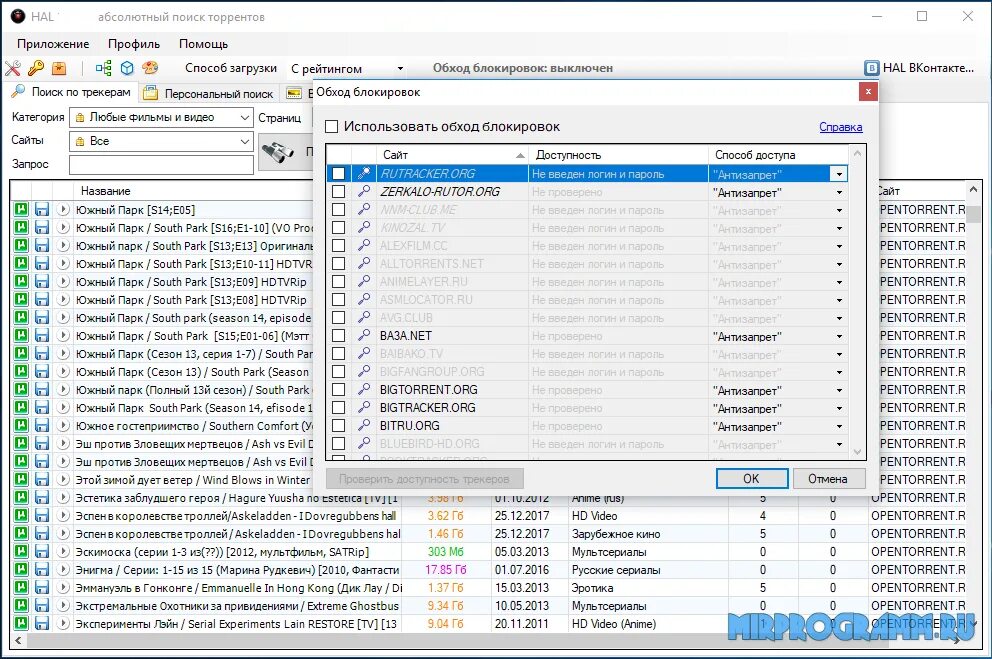Click Отмена button in dialog
Screen dimensions: 992x659
tap(828, 479)
